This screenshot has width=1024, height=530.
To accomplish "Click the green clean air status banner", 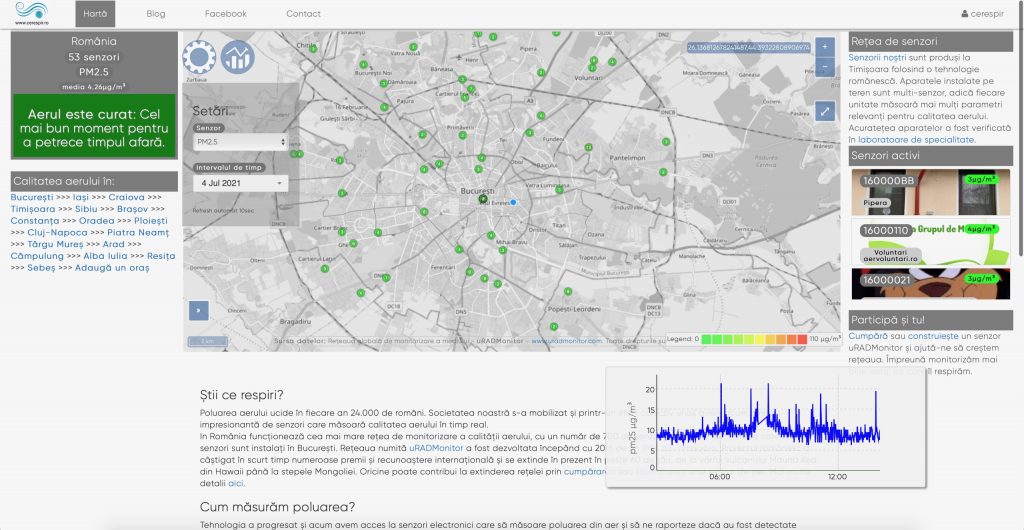I will (x=94, y=126).
